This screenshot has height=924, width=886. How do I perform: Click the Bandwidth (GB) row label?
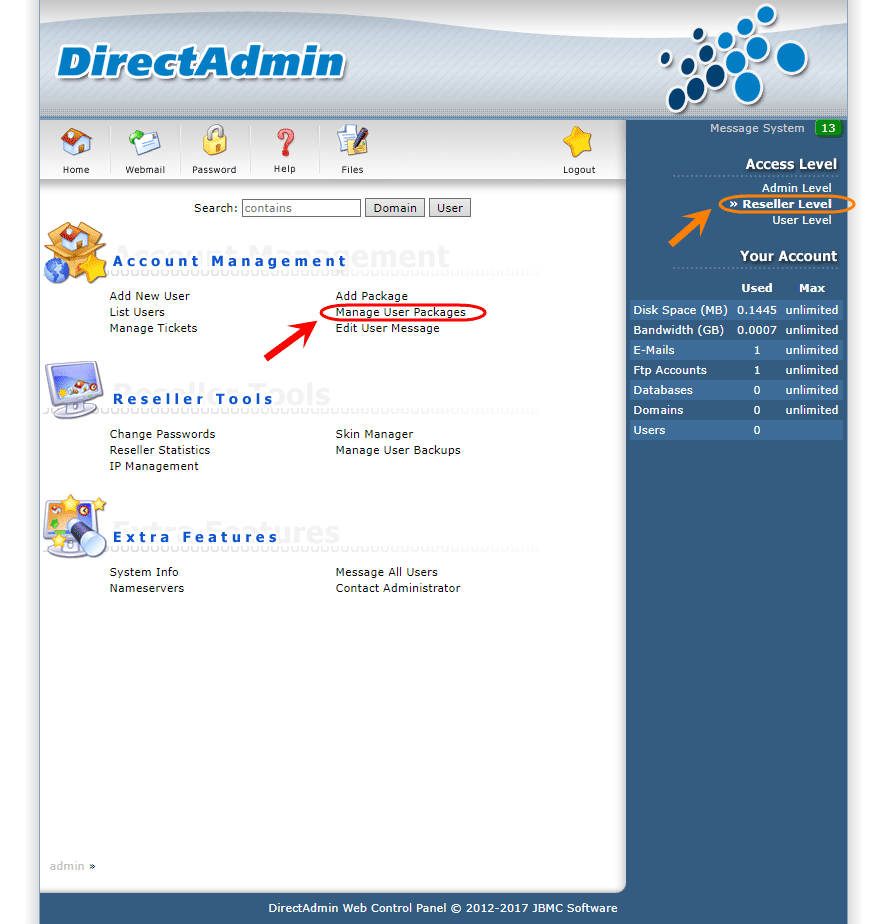(x=679, y=330)
